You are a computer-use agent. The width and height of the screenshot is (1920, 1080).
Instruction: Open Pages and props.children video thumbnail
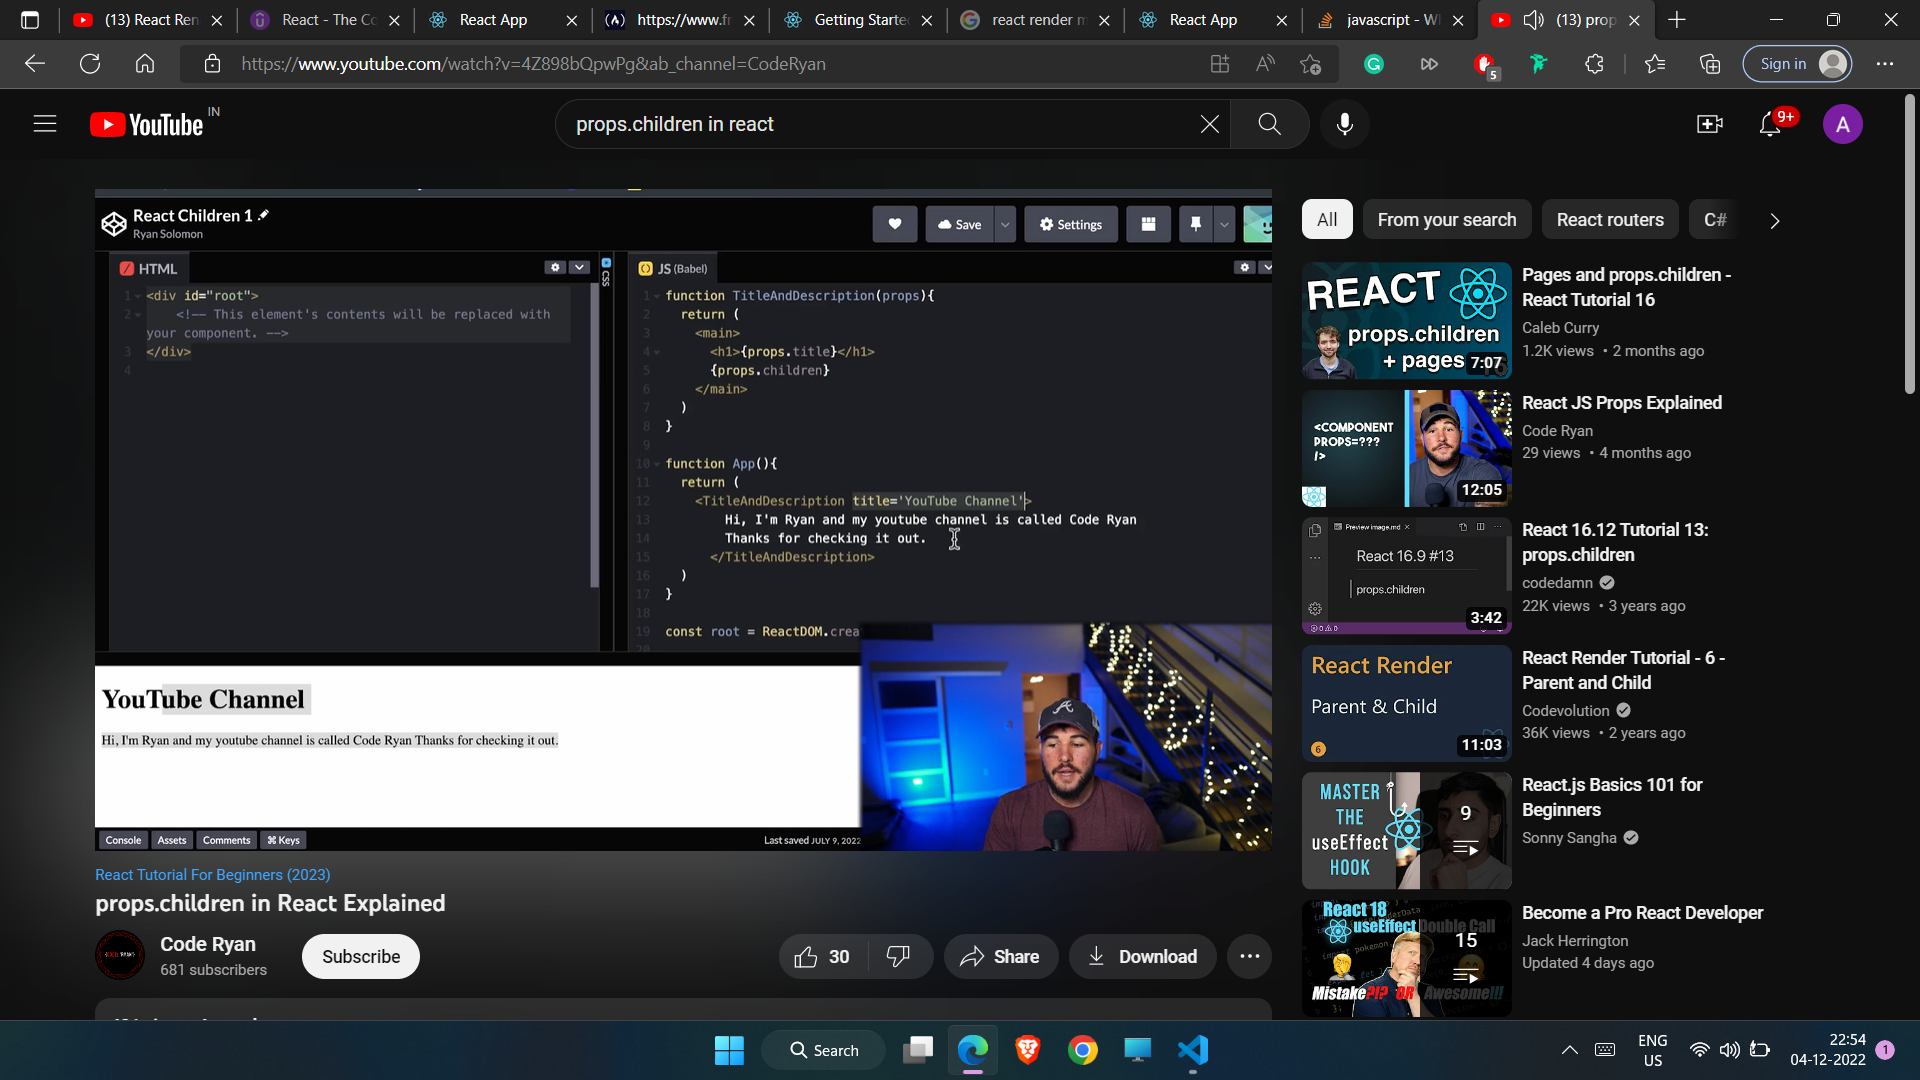(1406, 321)
